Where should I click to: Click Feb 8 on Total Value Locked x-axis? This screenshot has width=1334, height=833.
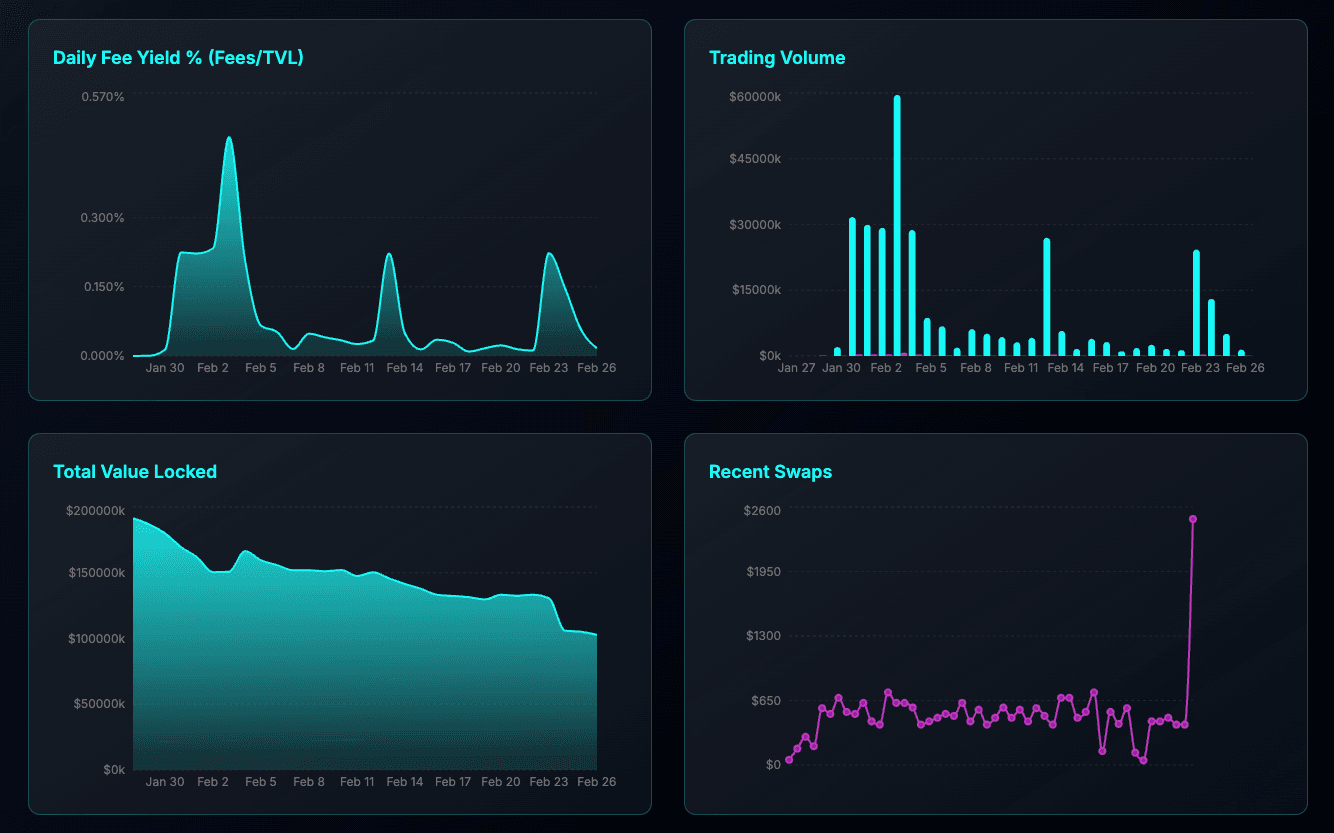(x=309, y=782)
